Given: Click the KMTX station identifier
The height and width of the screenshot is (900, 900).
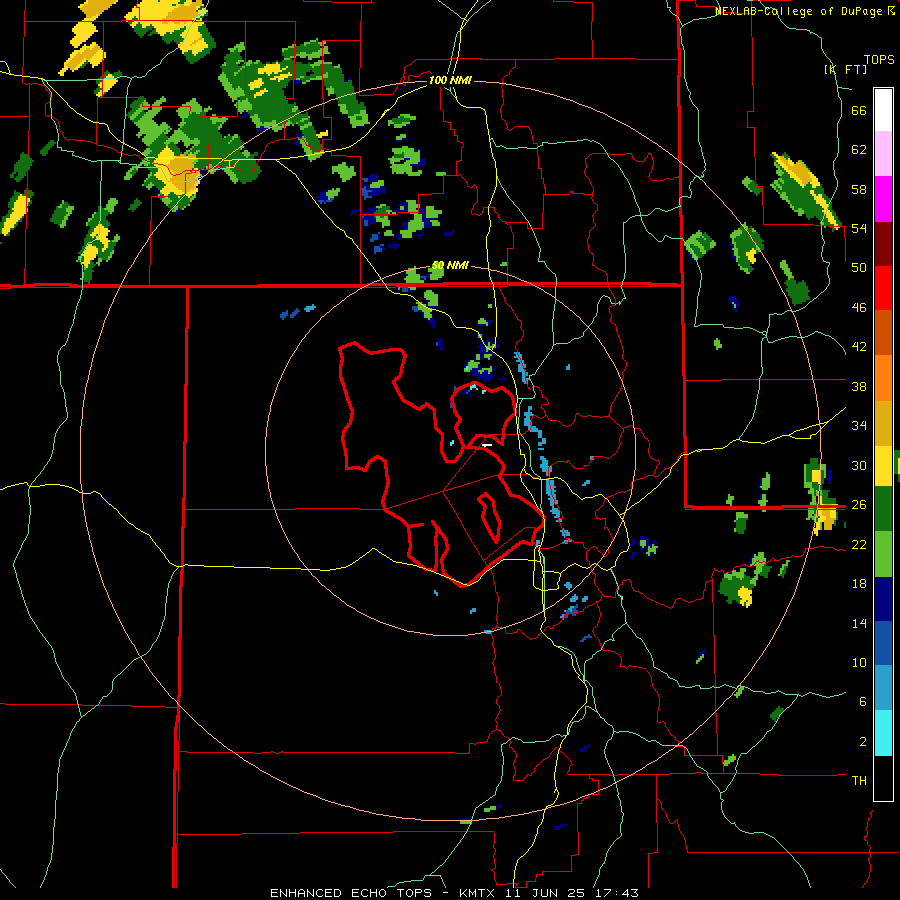Looking at the screenshot, I should (x=476, y=893).
